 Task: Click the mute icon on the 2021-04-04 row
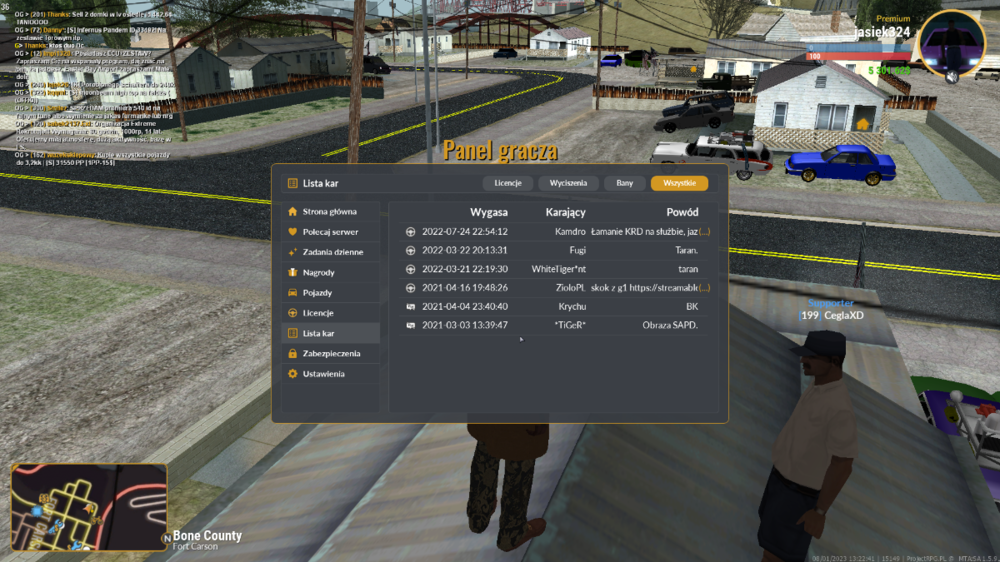(411, 307)
